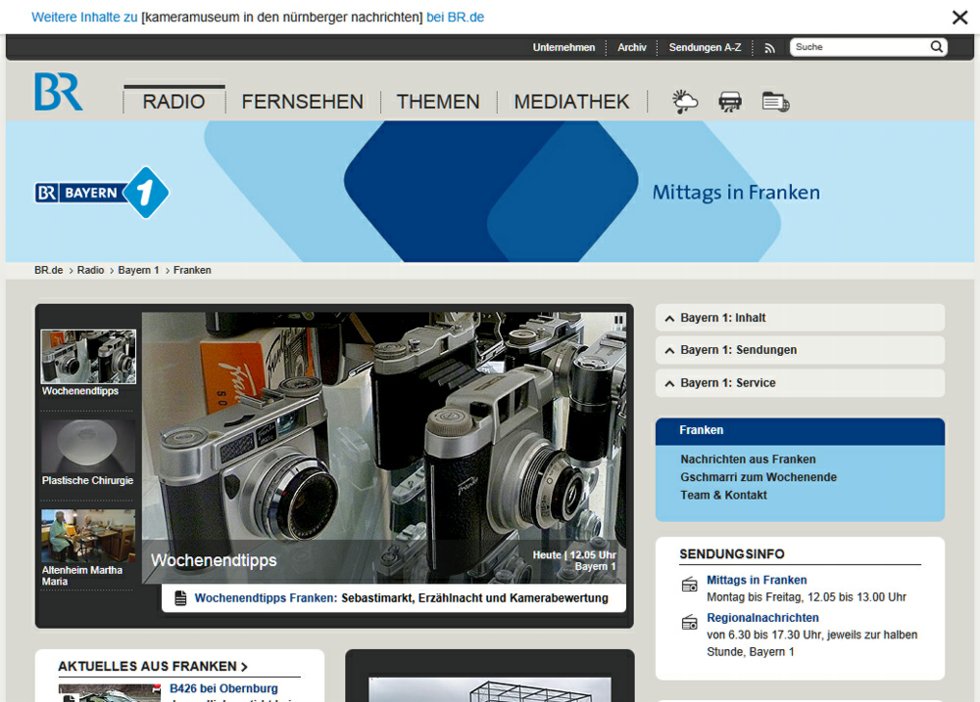Viewport: 980px width, 702px height.
Task: Open the weather icon
Action: (684, 101)
